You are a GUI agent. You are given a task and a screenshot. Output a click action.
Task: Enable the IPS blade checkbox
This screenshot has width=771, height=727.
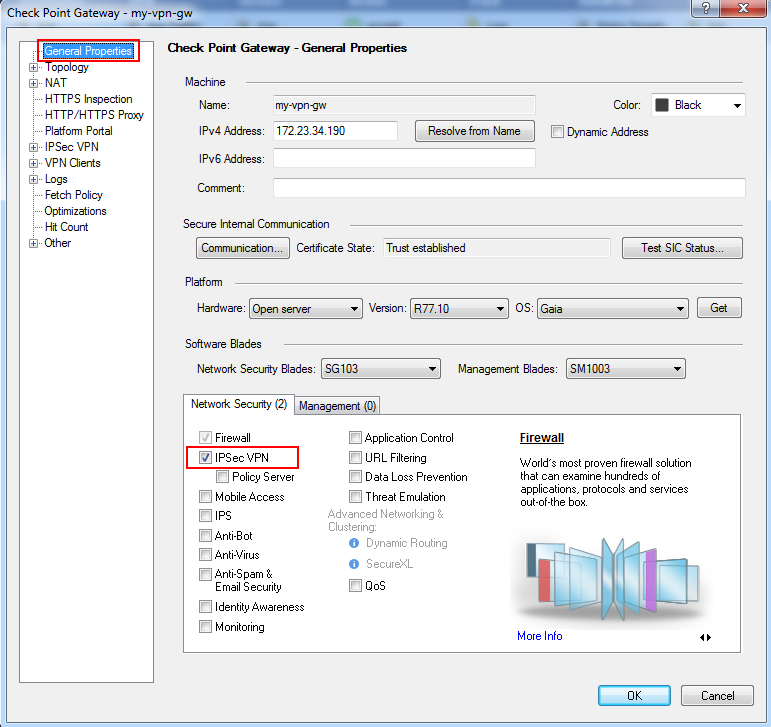pyautogui.click(x=205, y=516)
